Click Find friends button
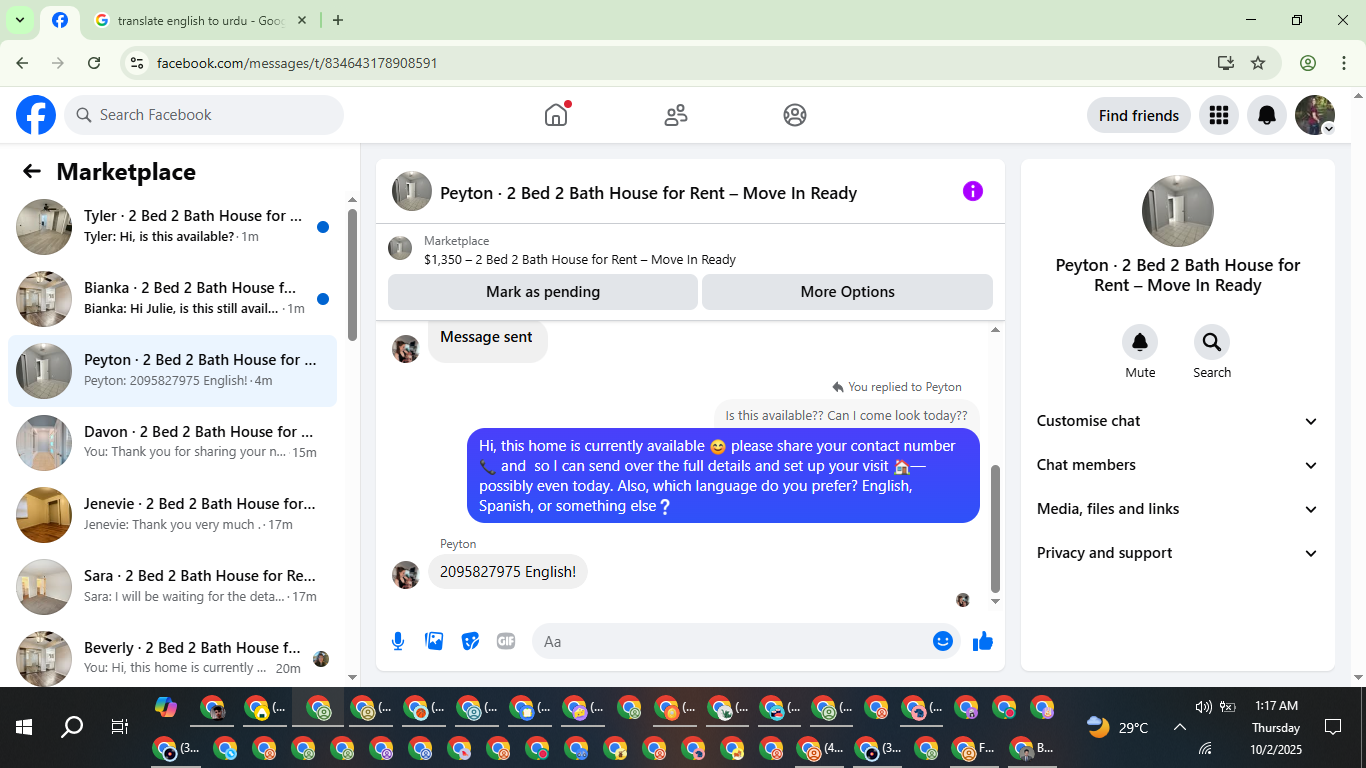 (1139, 115)
